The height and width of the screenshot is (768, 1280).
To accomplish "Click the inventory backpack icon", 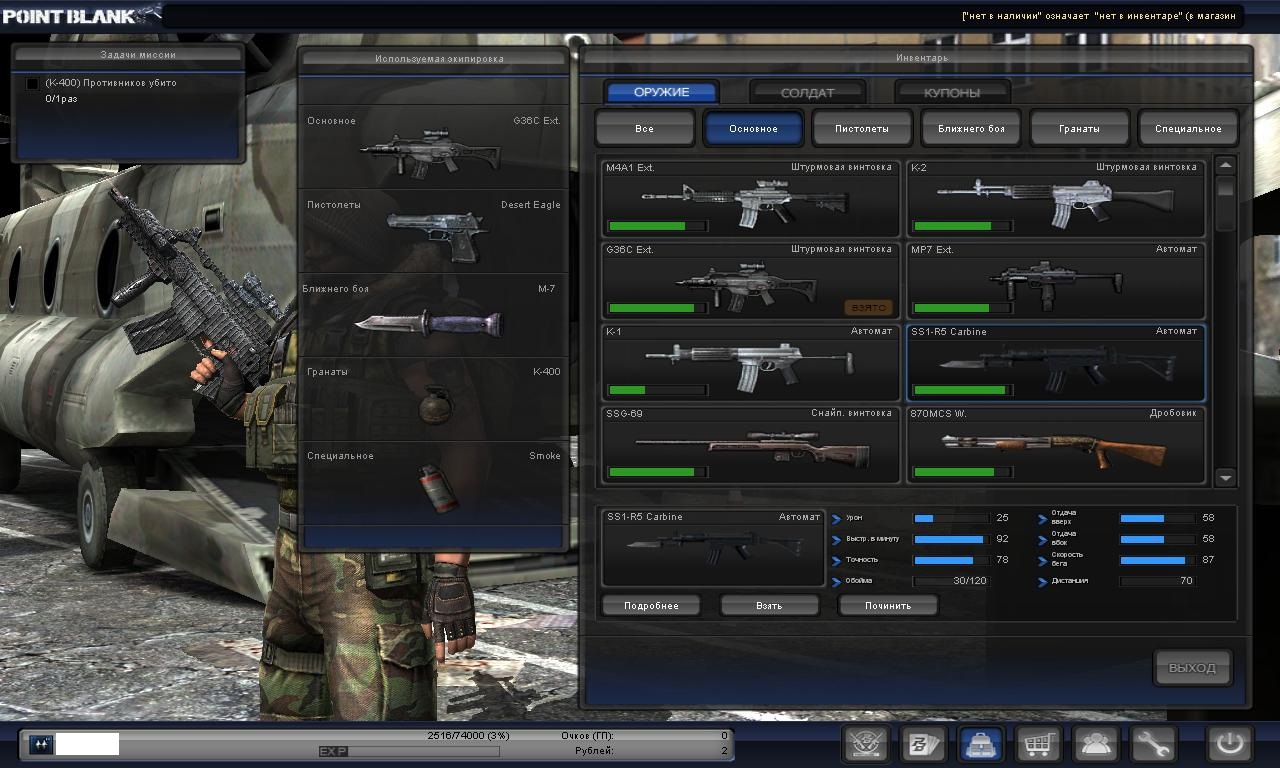I will click(981, 744).
